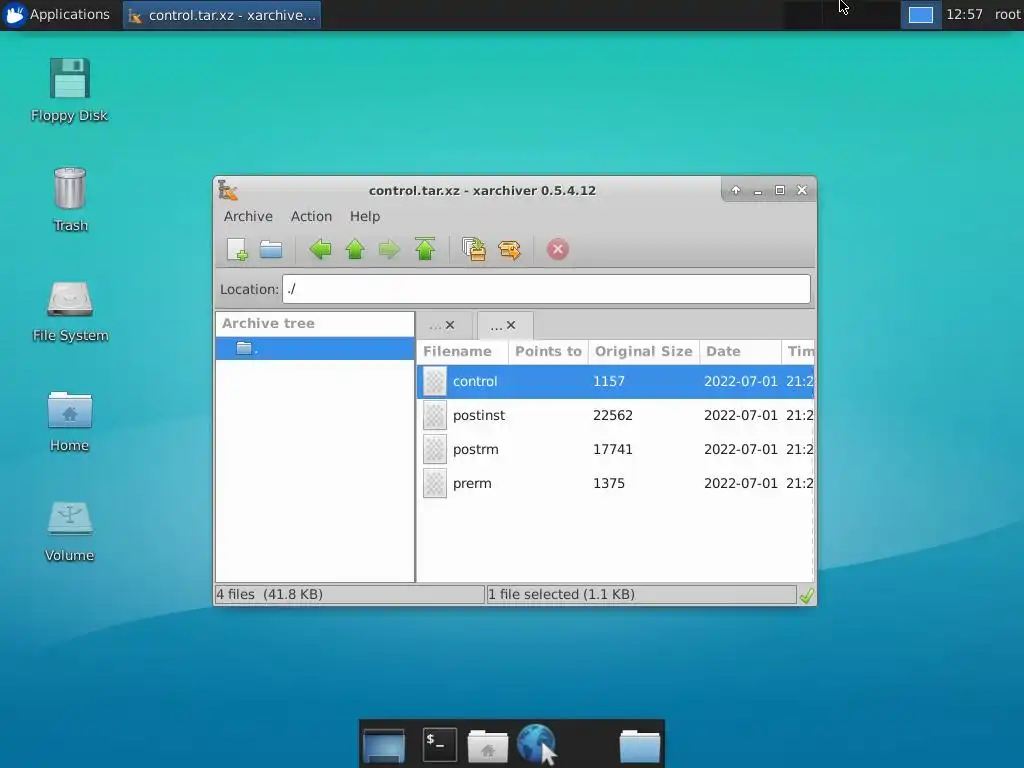Click the Extract files toolbar icon
Image resolution: width=1024 pixels, height=768 pixels.
509,249
